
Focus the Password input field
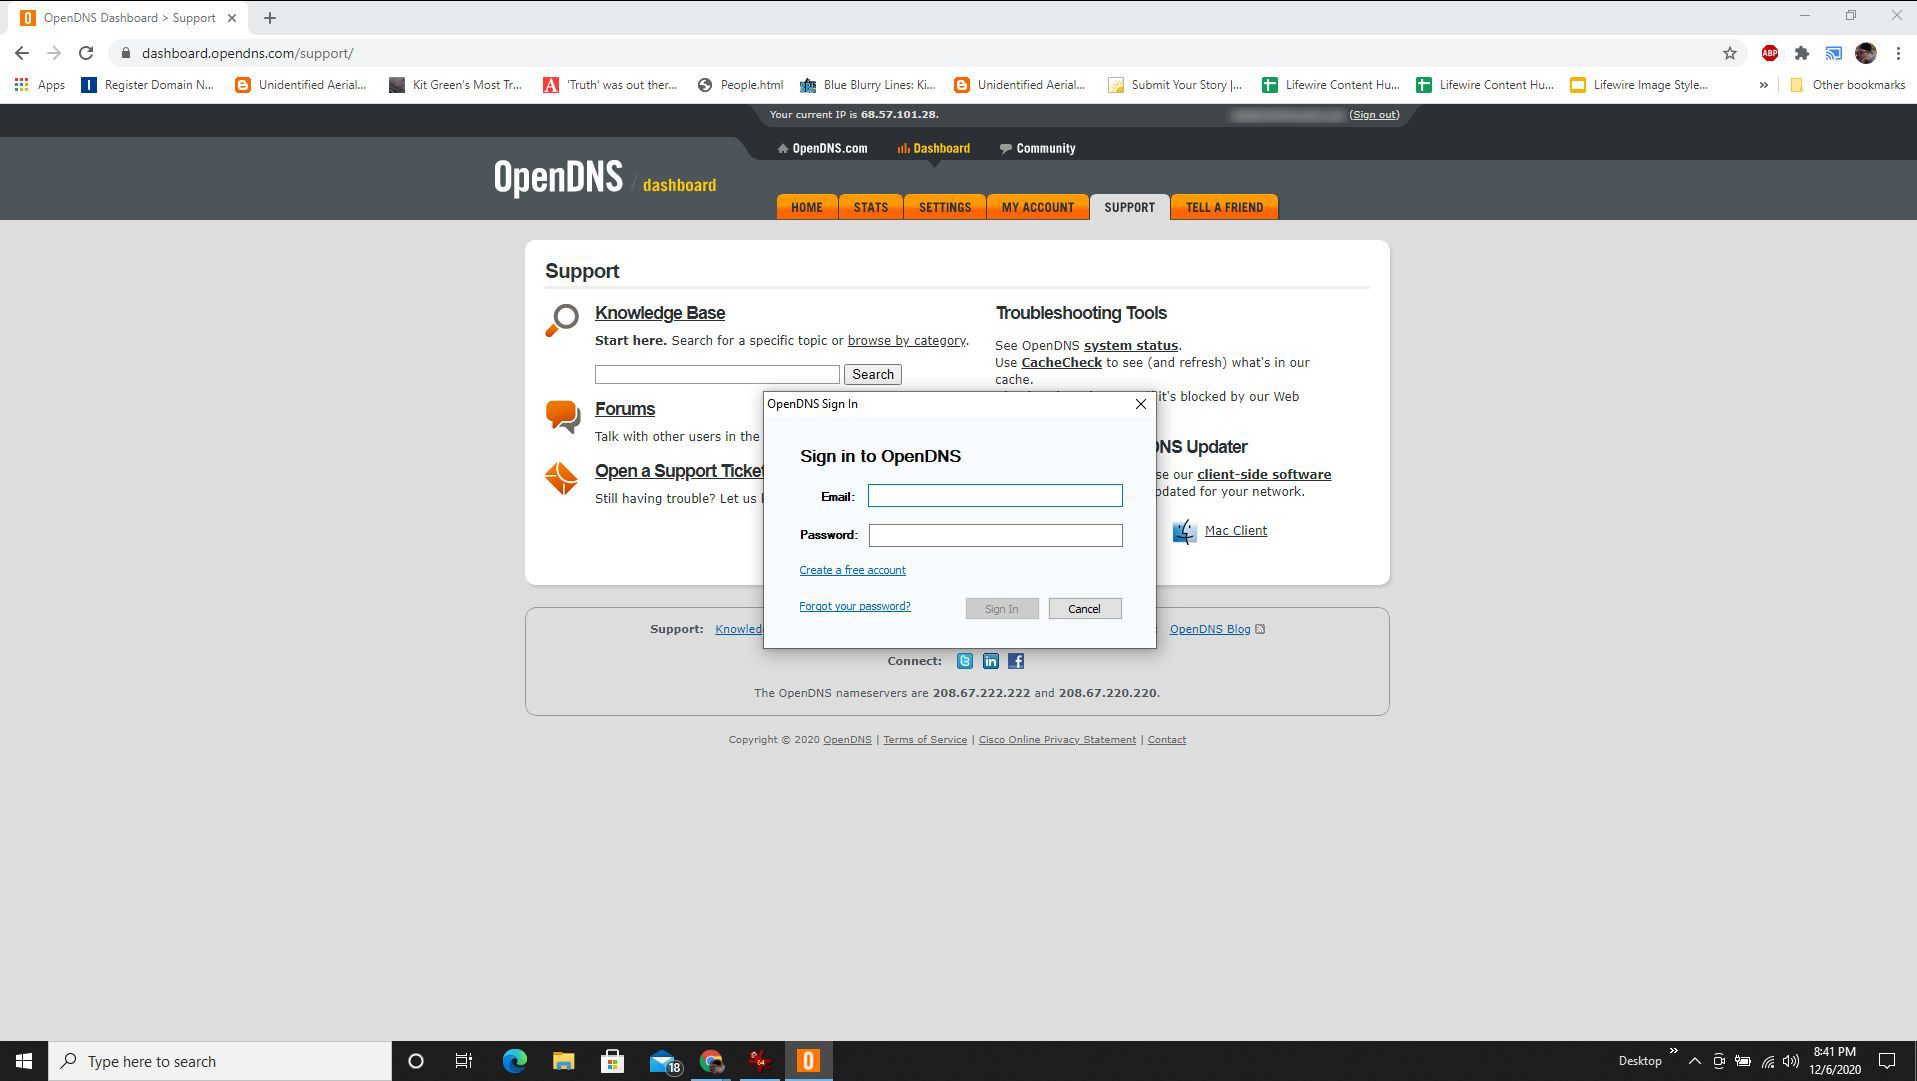pyautogui.click(x=995, y=535)
